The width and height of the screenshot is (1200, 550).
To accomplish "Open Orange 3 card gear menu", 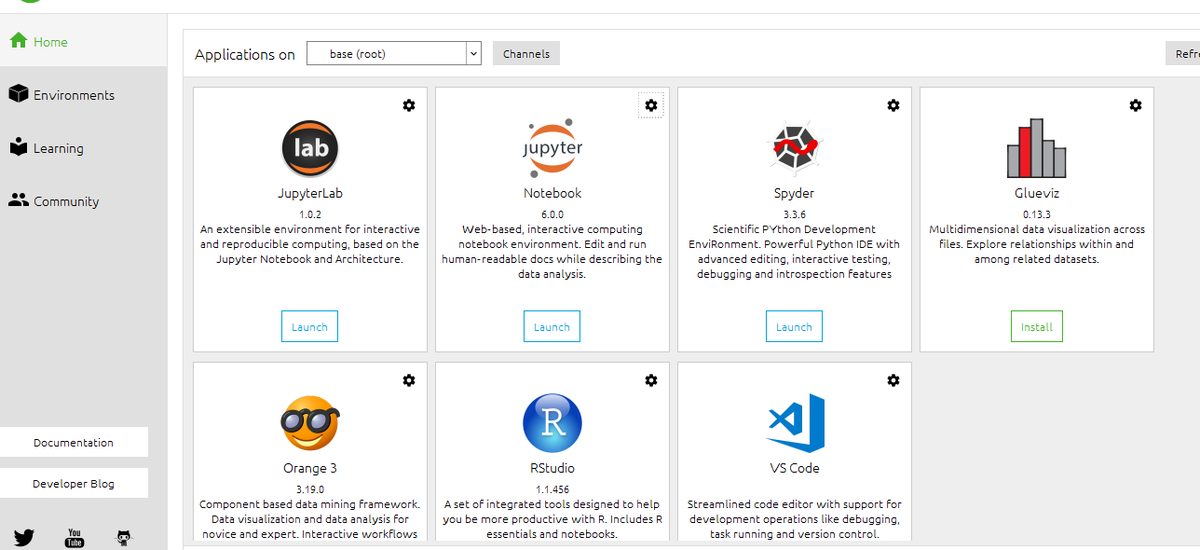I will coord(409,380).
